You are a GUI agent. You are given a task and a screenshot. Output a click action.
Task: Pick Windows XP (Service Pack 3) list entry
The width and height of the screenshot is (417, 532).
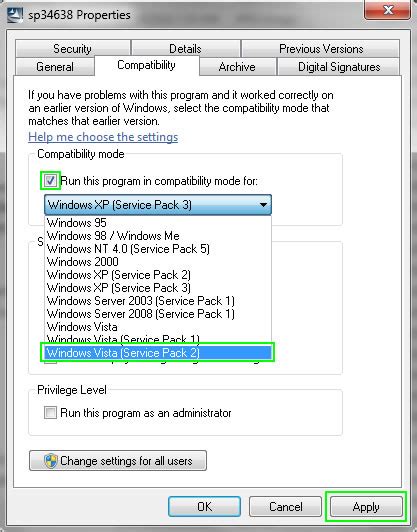click(x=158, y=288)
